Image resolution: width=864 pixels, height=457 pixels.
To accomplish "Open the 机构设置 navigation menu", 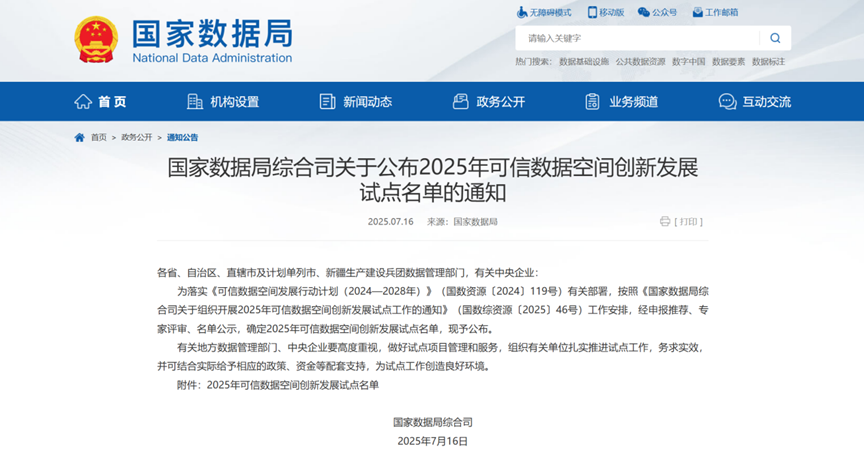I will pos(235,101).
